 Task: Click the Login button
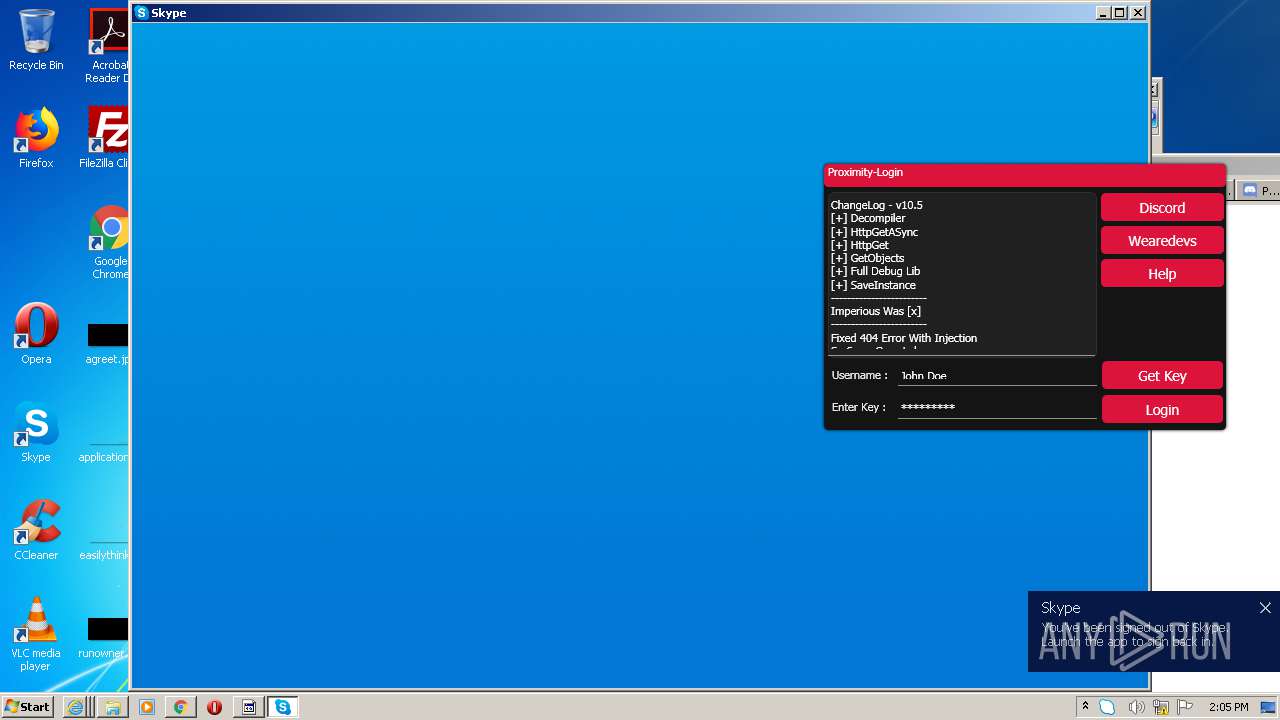pyautogui.click(x=1162, y=410)
